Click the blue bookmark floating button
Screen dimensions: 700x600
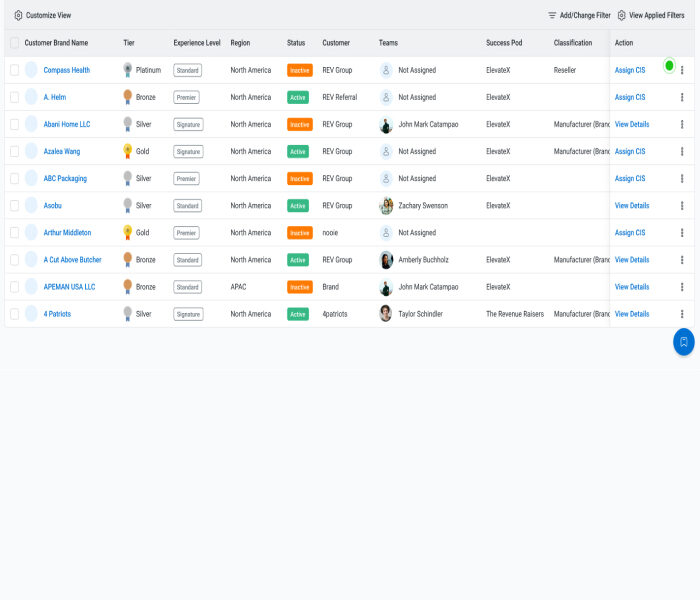tap(683, 342)
